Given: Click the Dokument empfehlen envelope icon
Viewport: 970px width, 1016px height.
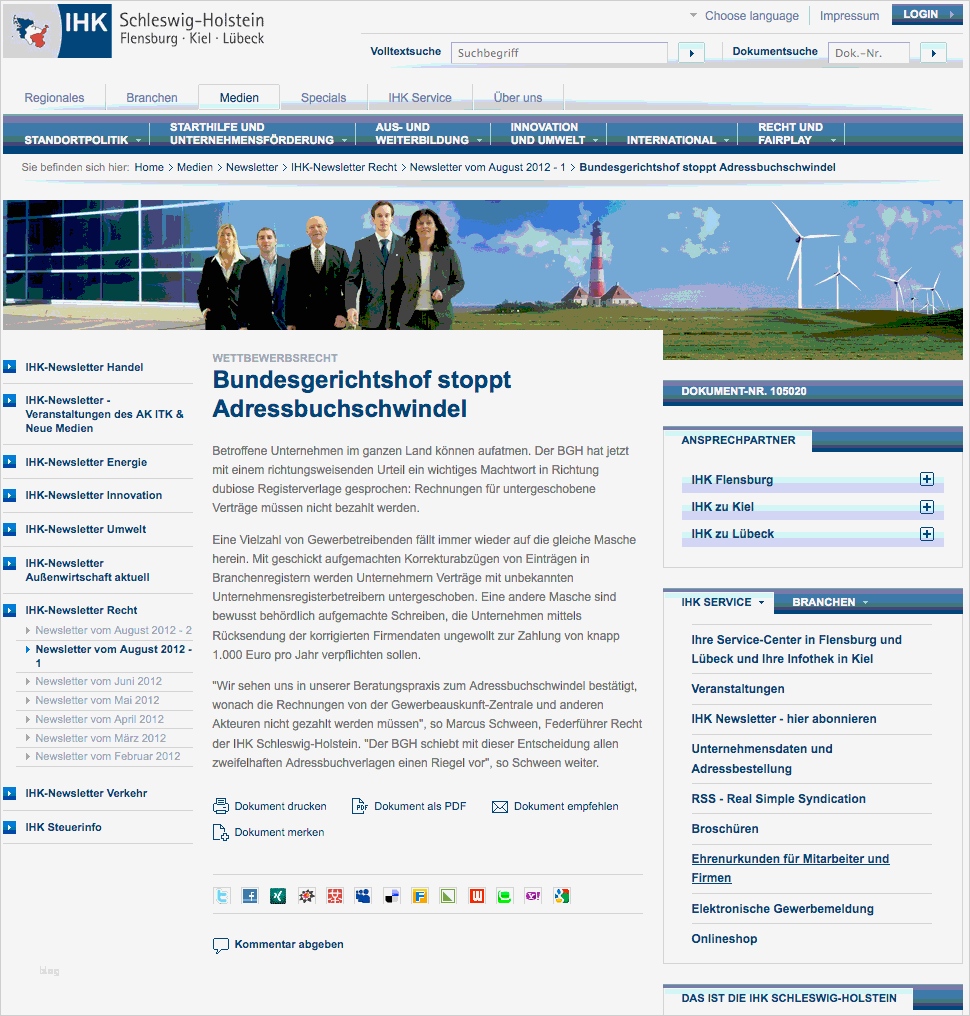Looking at the screenshot, I should coord(498,806).
